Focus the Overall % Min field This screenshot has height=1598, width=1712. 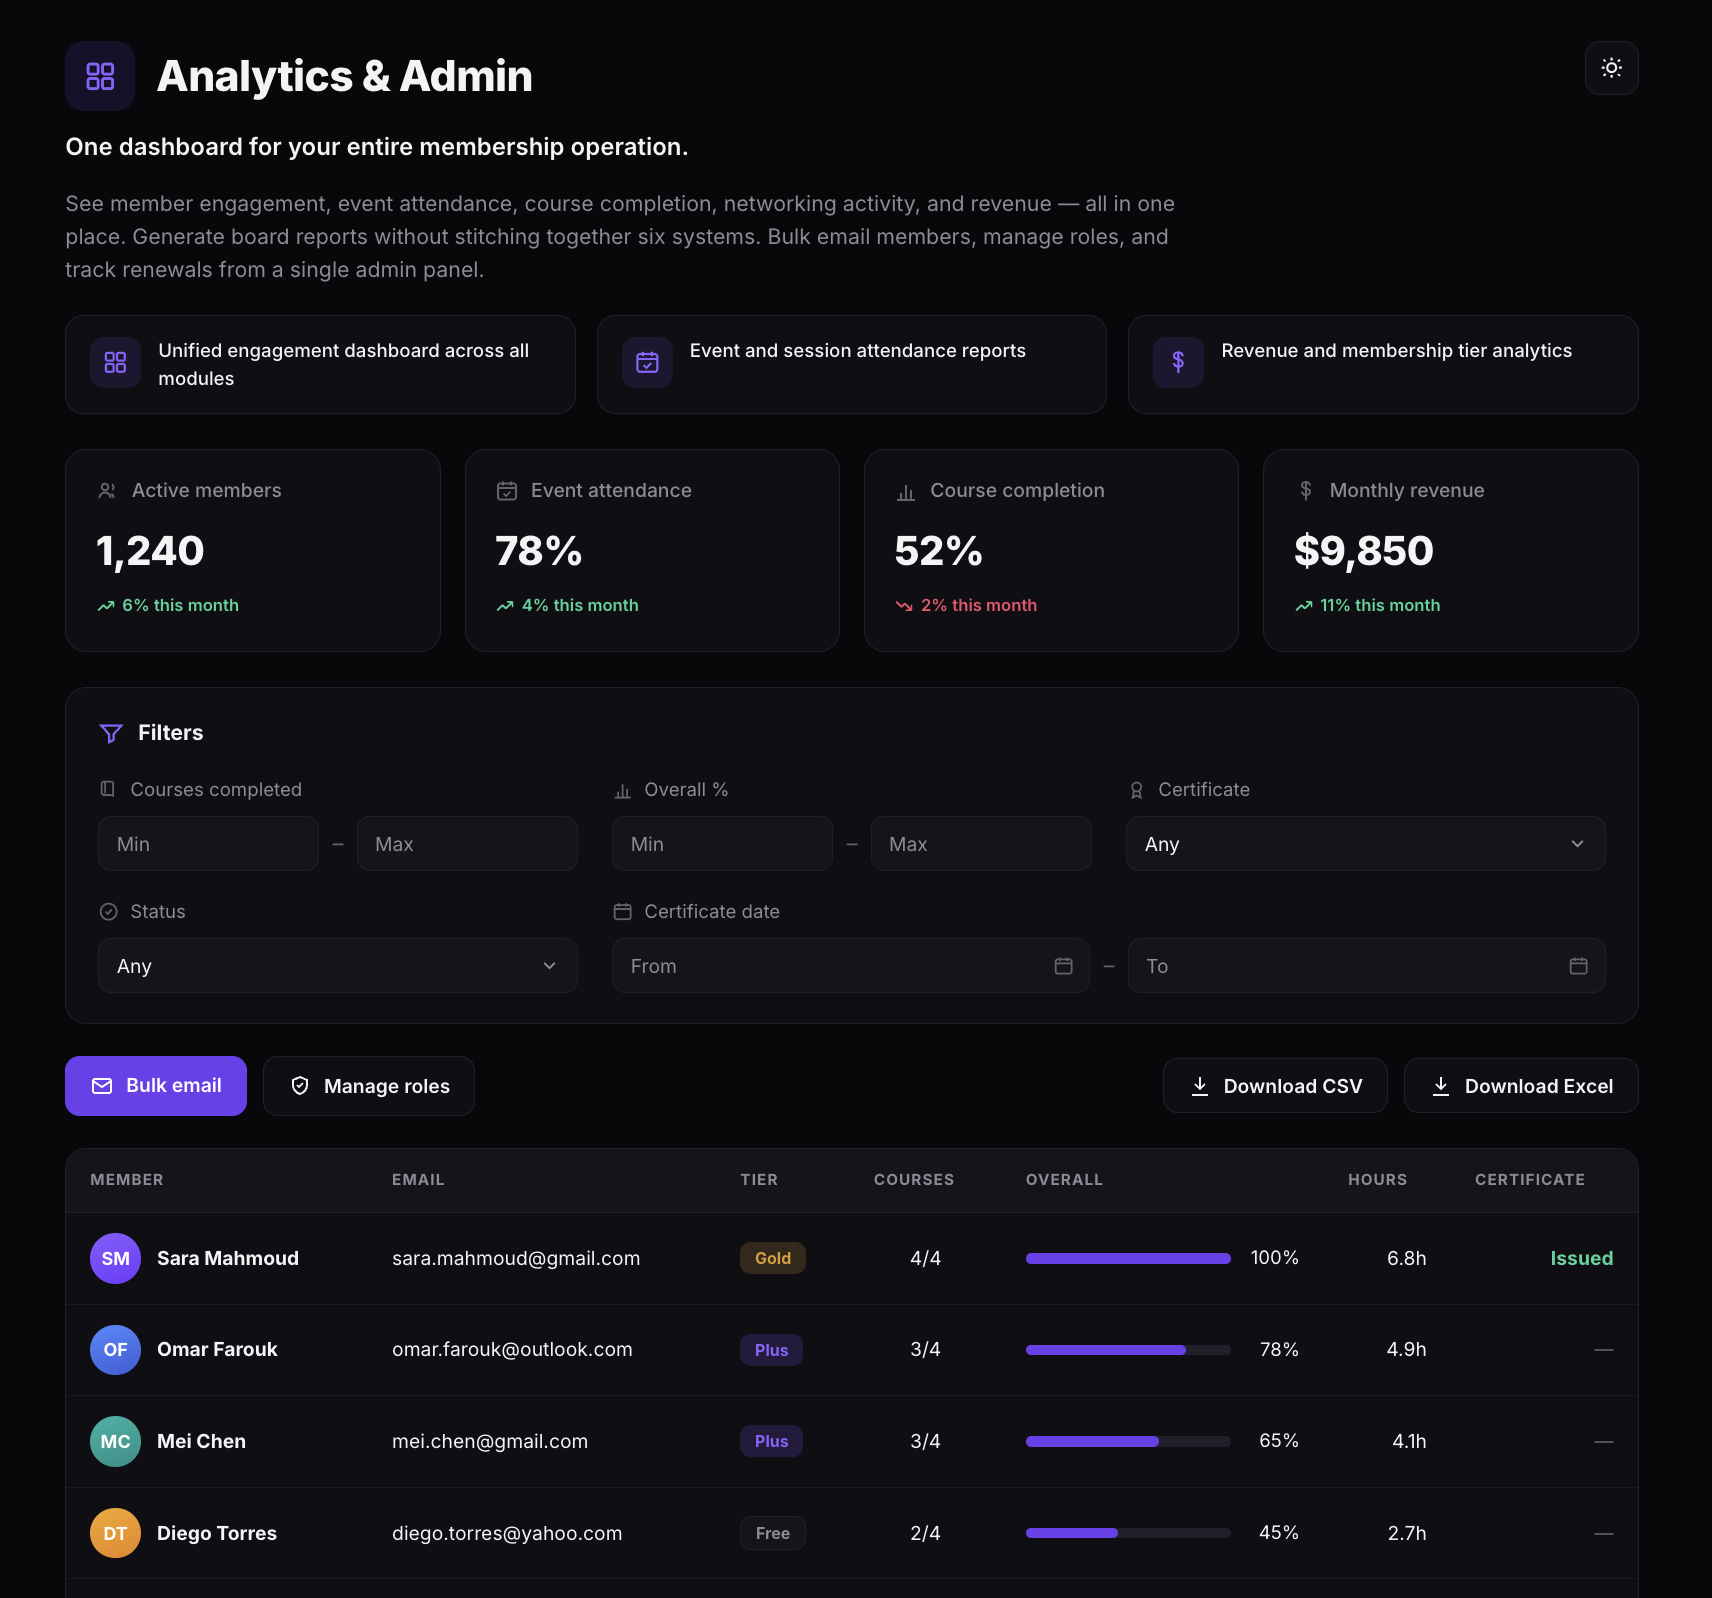722,844
